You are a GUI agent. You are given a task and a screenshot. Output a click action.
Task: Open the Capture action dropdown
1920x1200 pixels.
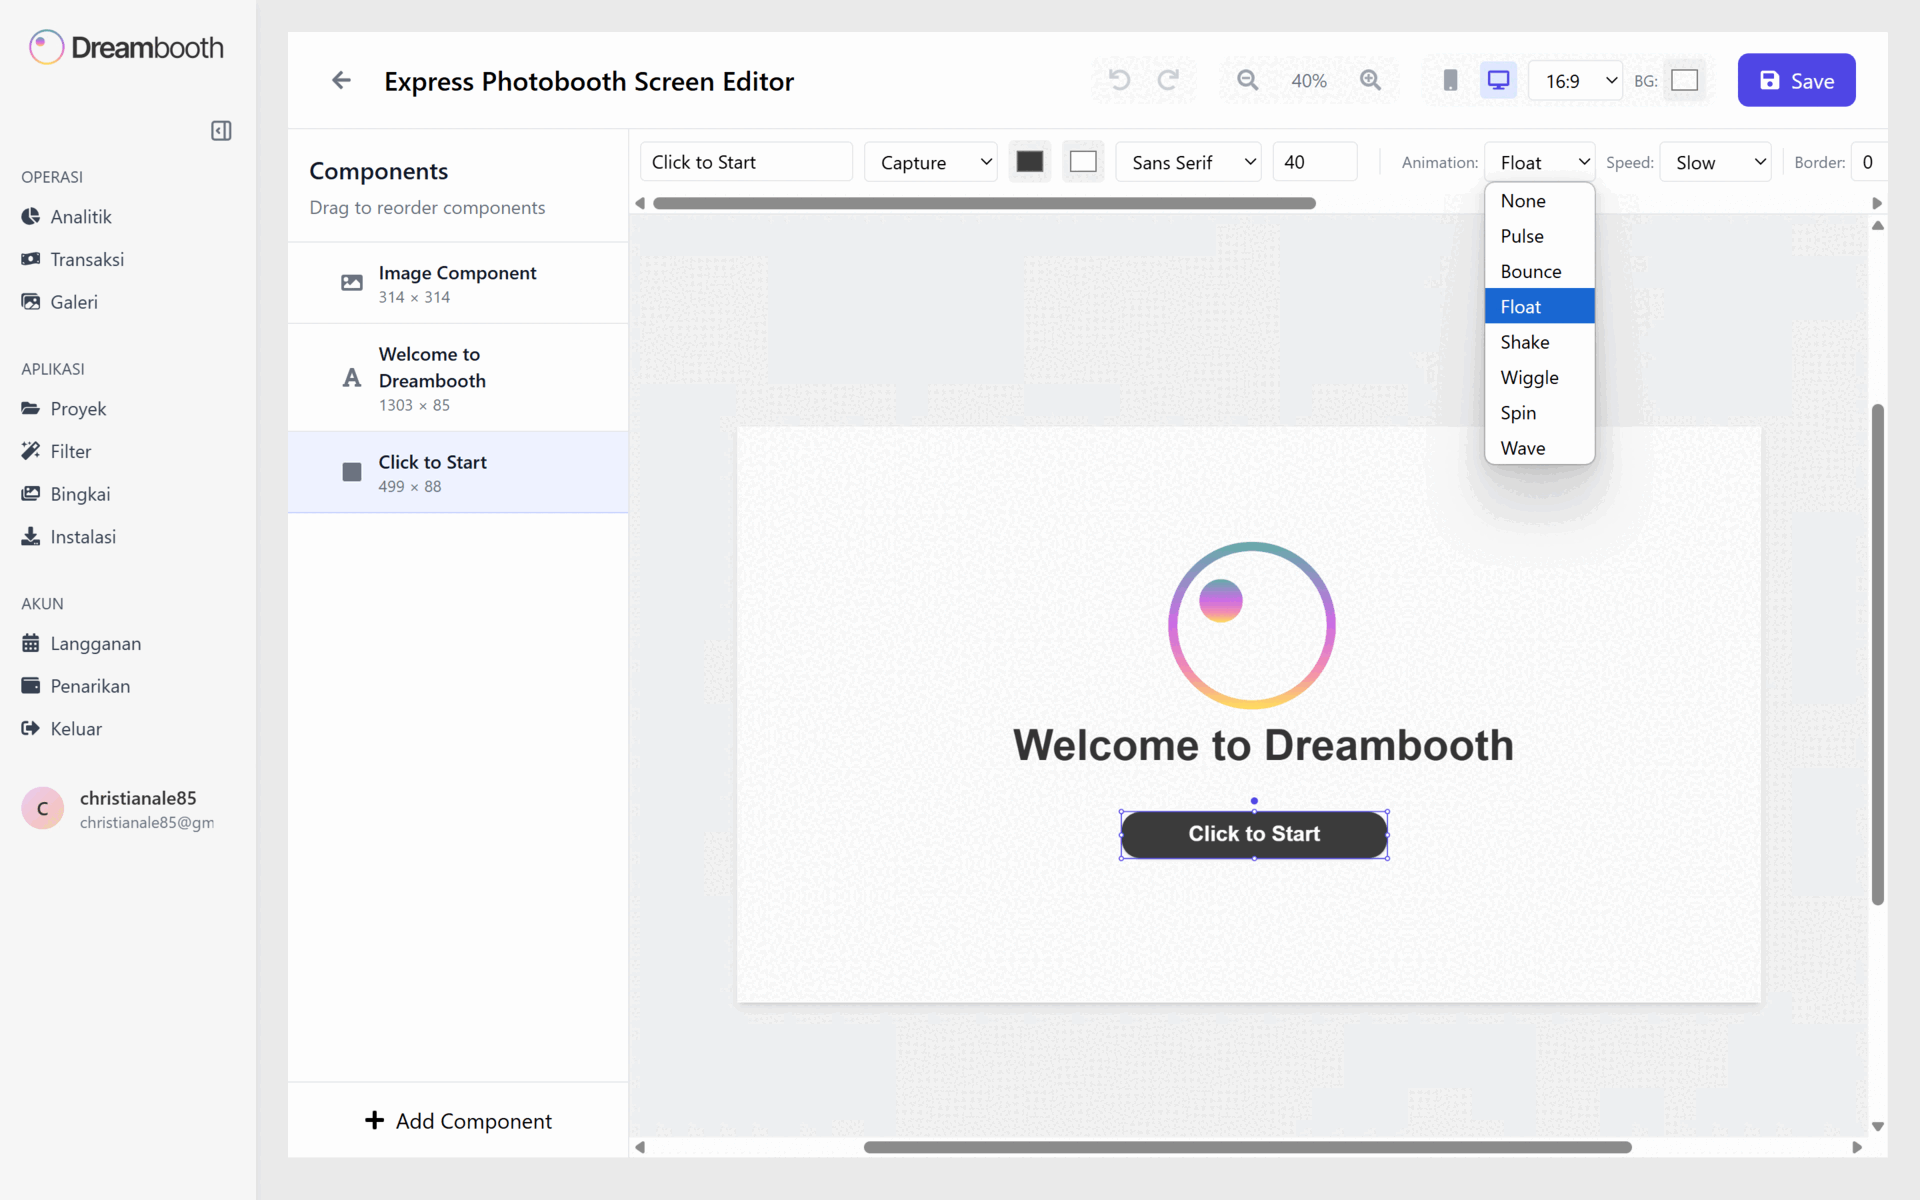click(x=931, y=162)
